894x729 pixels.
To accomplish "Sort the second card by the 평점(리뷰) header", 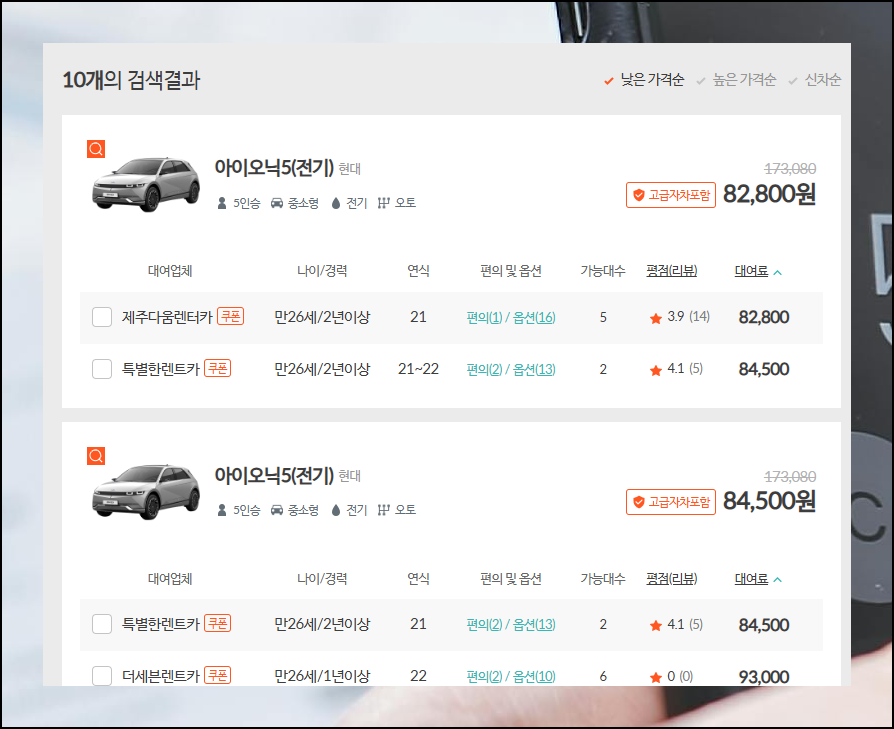I will pyautogui.click(x=672, y=579).
